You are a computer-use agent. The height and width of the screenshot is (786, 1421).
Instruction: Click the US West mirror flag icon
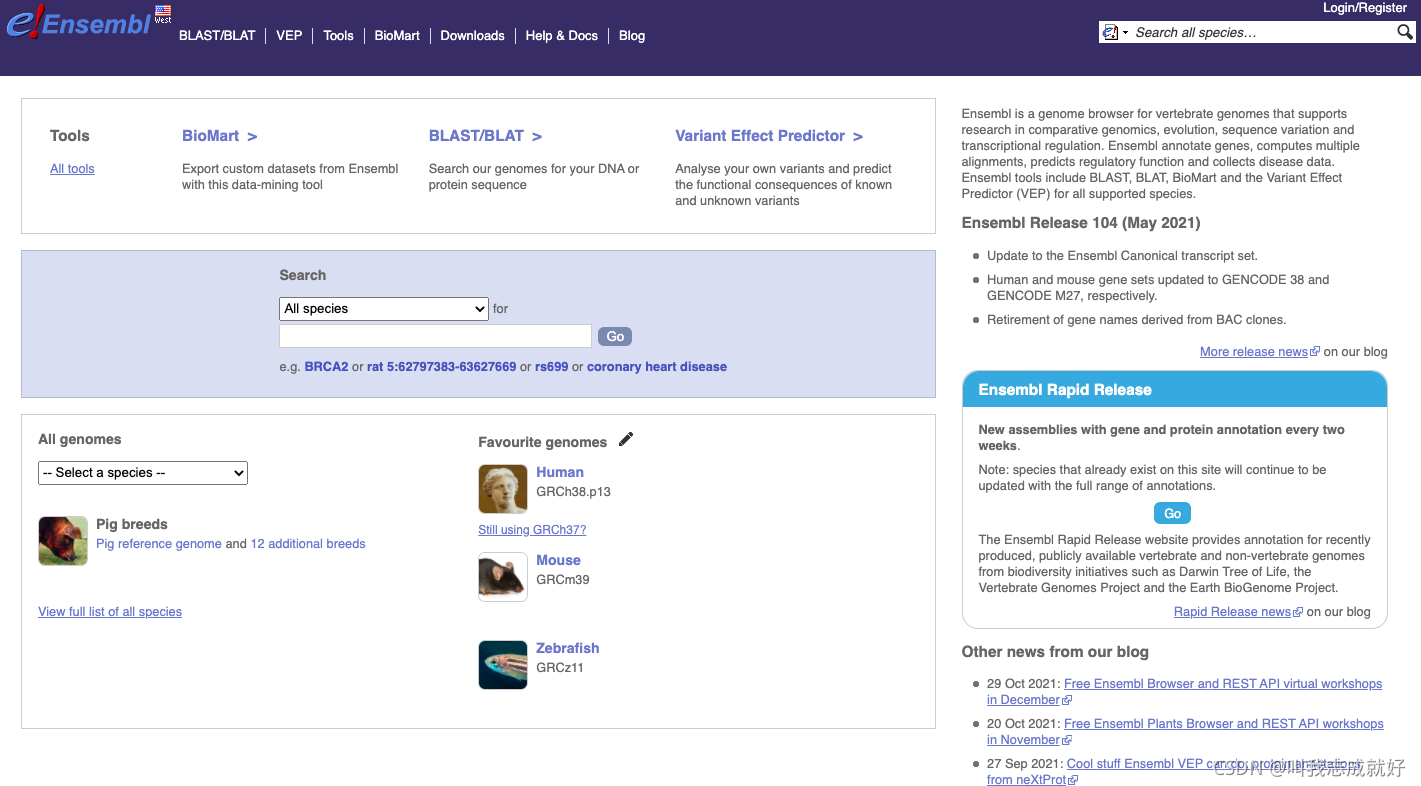tap(163, 13)
